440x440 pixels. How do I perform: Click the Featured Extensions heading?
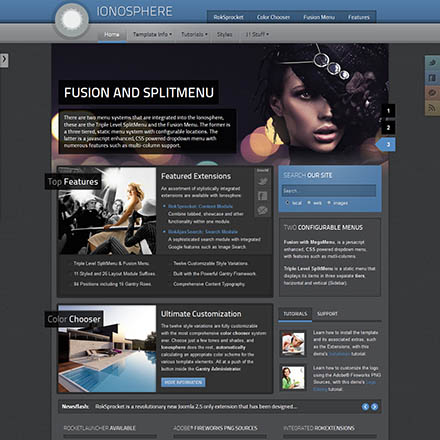tap(196, 176)
